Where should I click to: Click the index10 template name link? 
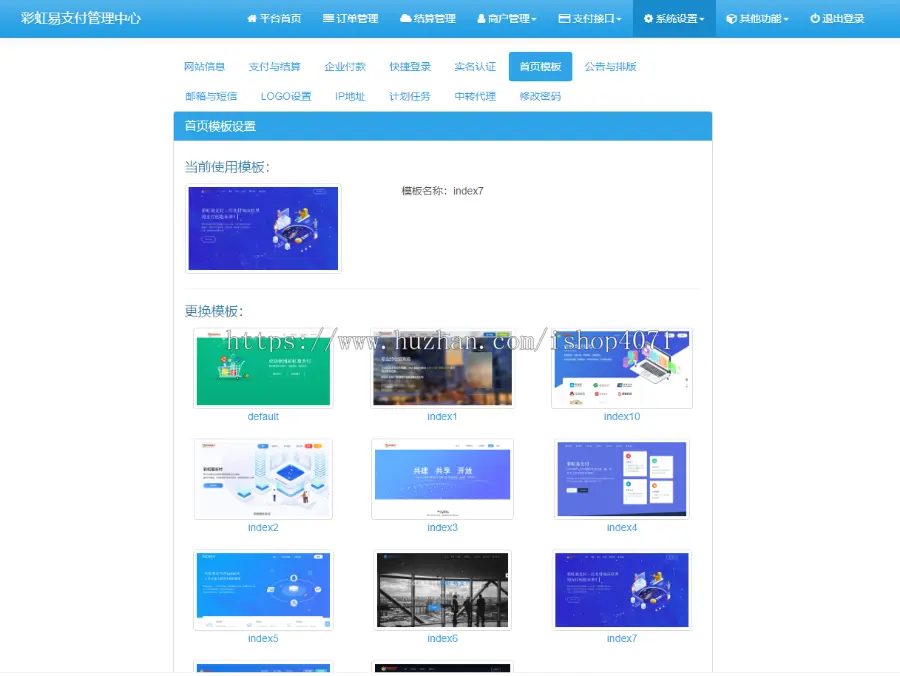(622, 417)
